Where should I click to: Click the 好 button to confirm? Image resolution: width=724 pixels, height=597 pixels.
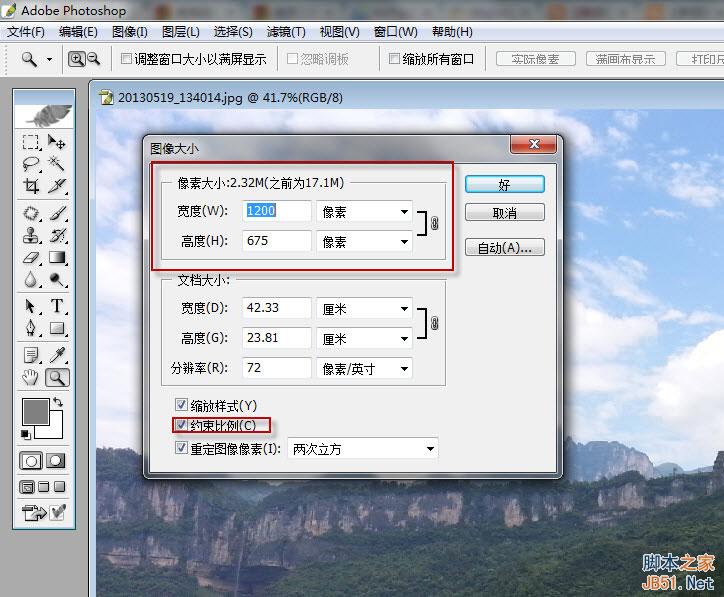[x=505, y=184]
